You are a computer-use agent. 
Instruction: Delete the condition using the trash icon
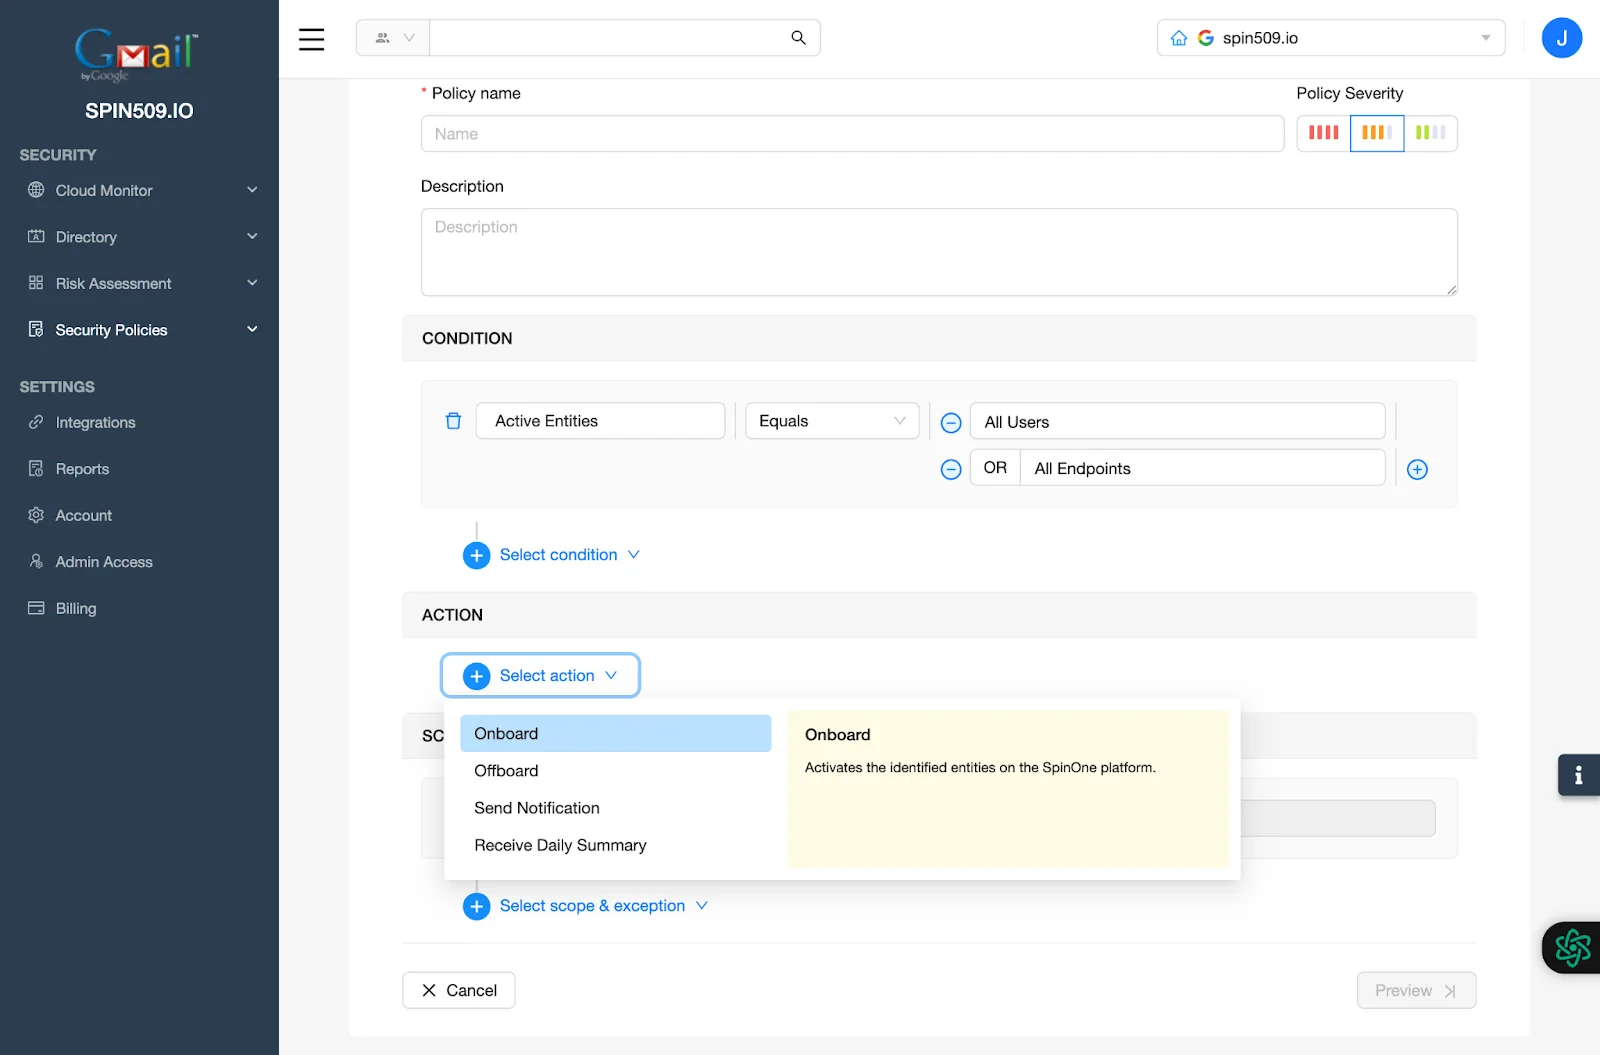453,421
